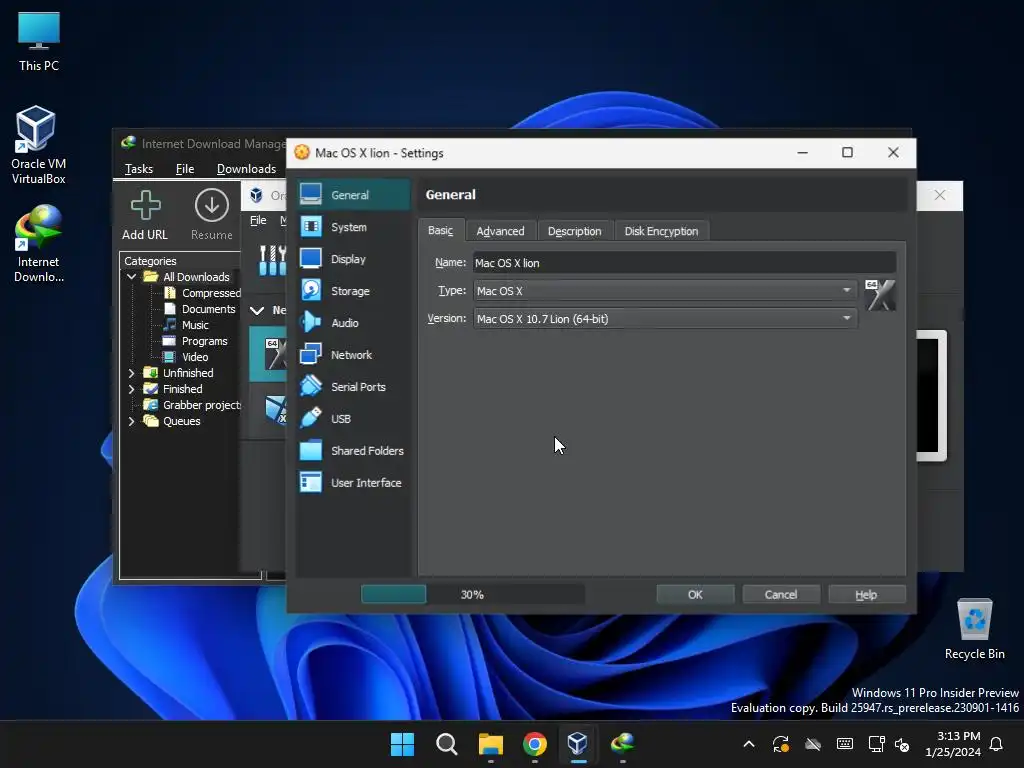Confirm settings with the OK button
The image size is (1024, 768).
(x=695, y=594)
